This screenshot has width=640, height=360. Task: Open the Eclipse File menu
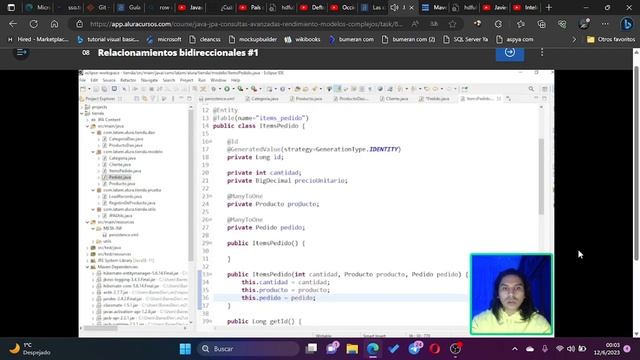click(x=83, y=80)
